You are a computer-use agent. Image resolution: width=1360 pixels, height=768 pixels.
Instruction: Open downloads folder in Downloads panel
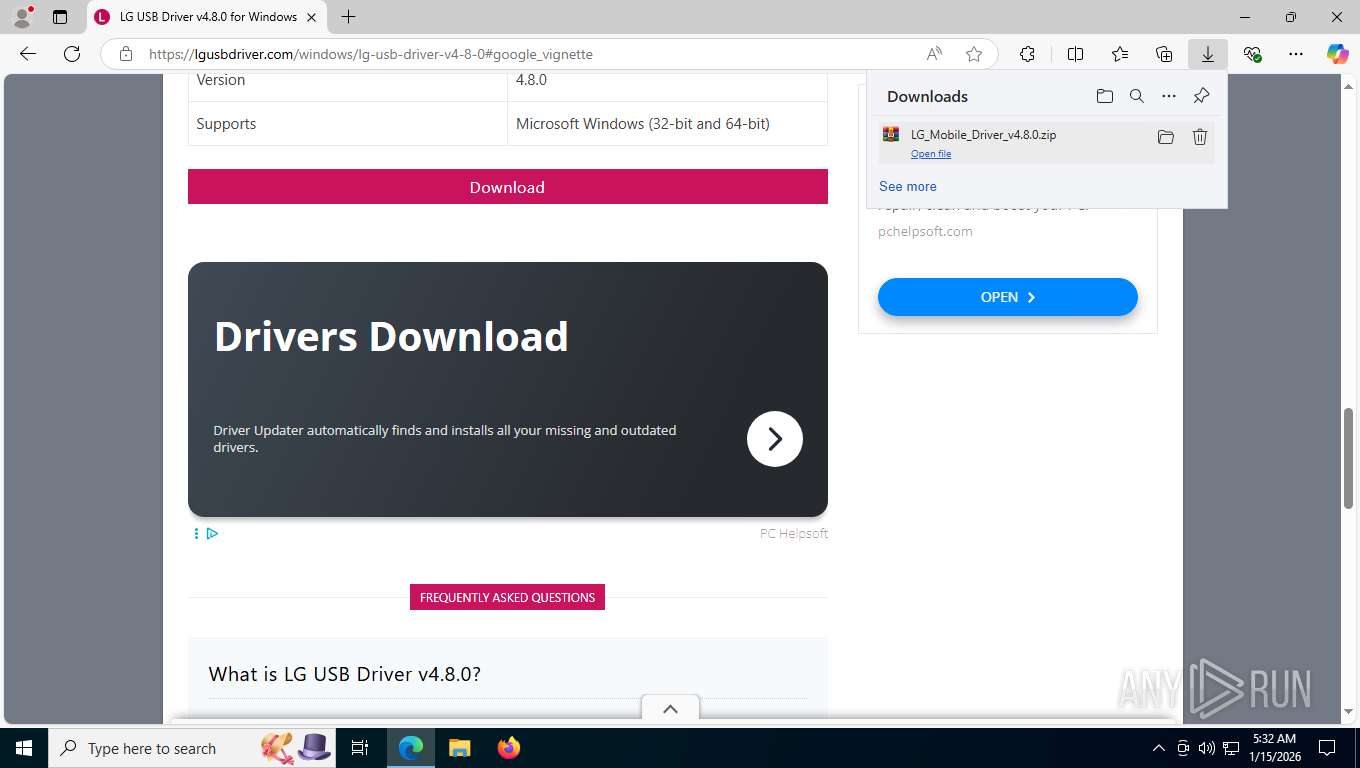1104,96
